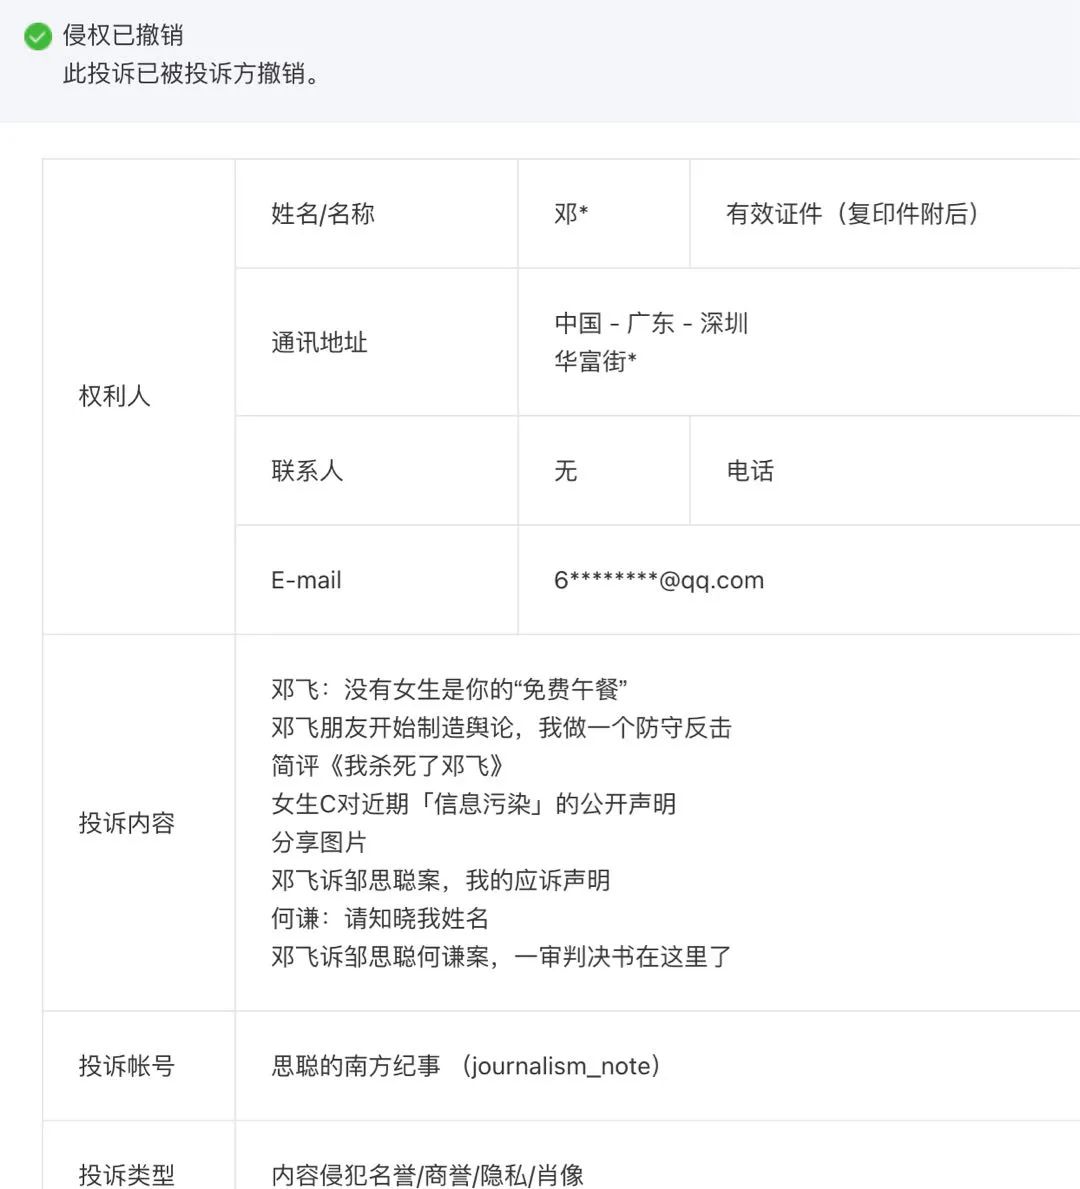Image resolution: width=1080 pixels, height=1189 pixels.
Task: Open article 邓飞：没有女生是你的"免费午餐"
Action: click(449, 689)
